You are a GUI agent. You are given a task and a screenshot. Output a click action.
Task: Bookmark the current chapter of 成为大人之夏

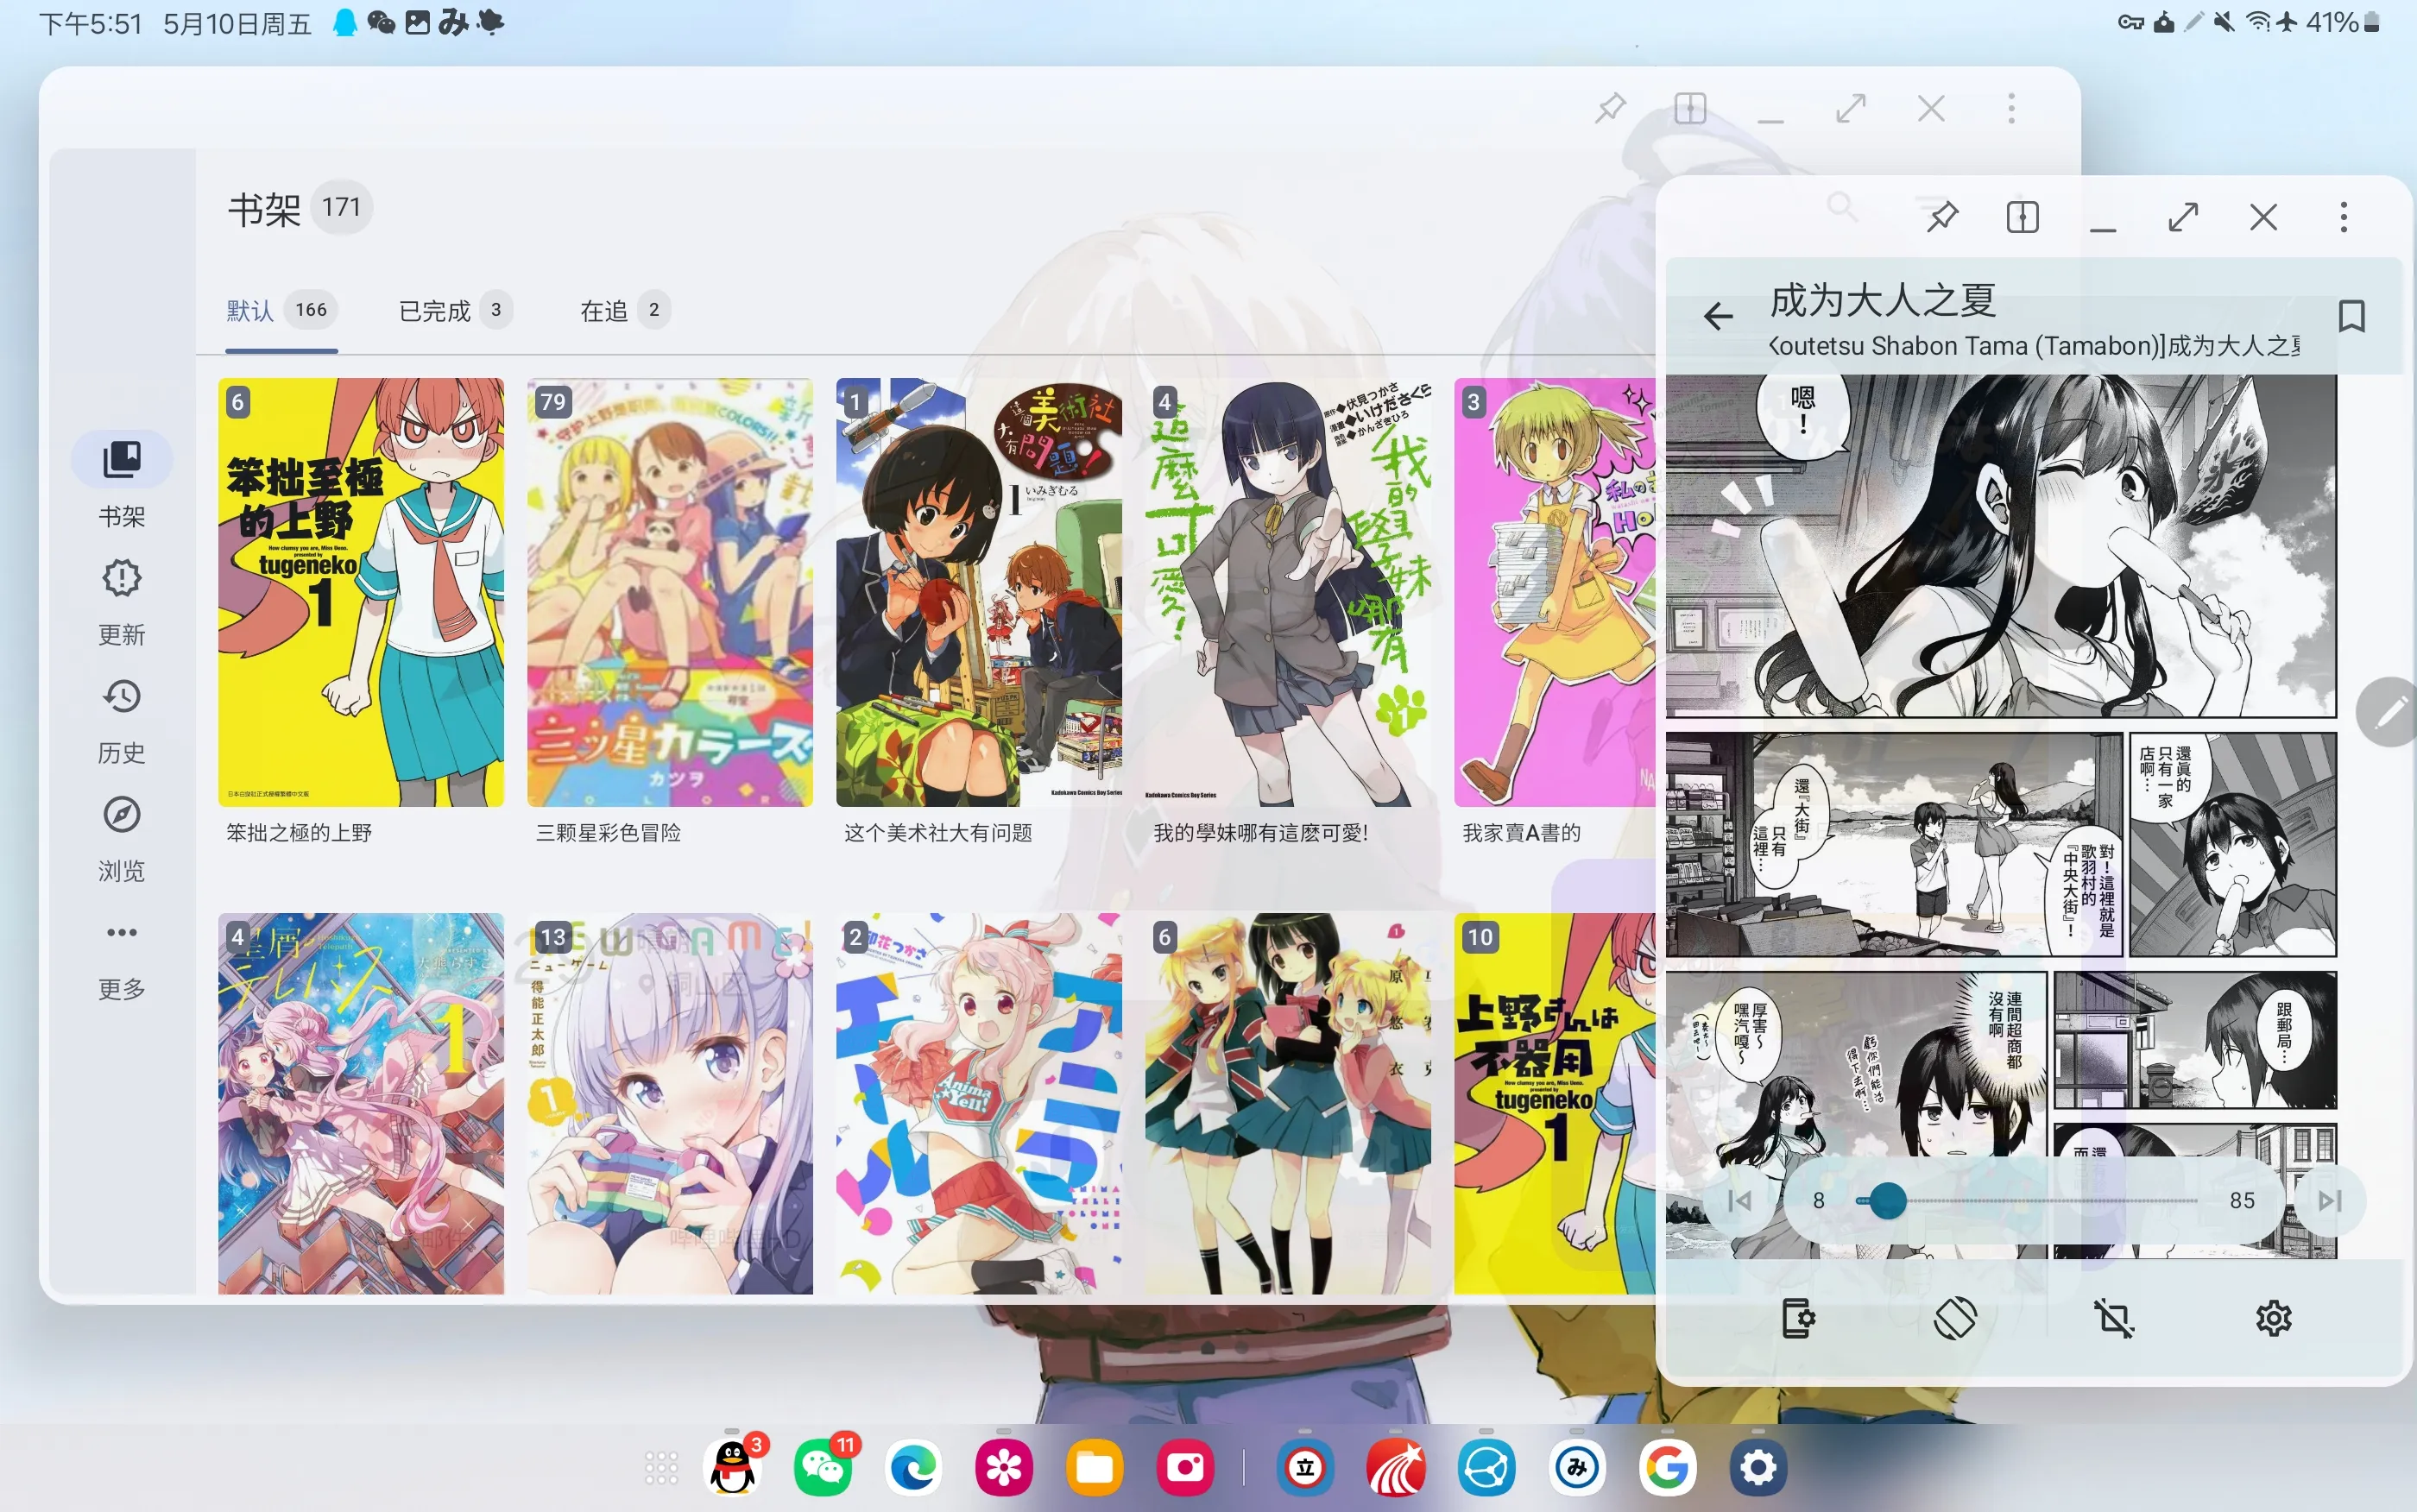[x=2352, y=317]
